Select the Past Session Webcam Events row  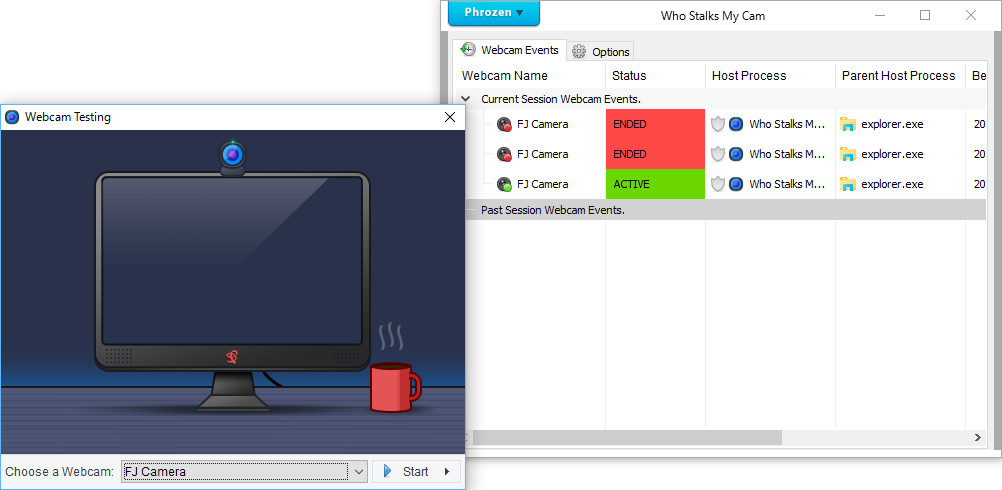[552, 210]
